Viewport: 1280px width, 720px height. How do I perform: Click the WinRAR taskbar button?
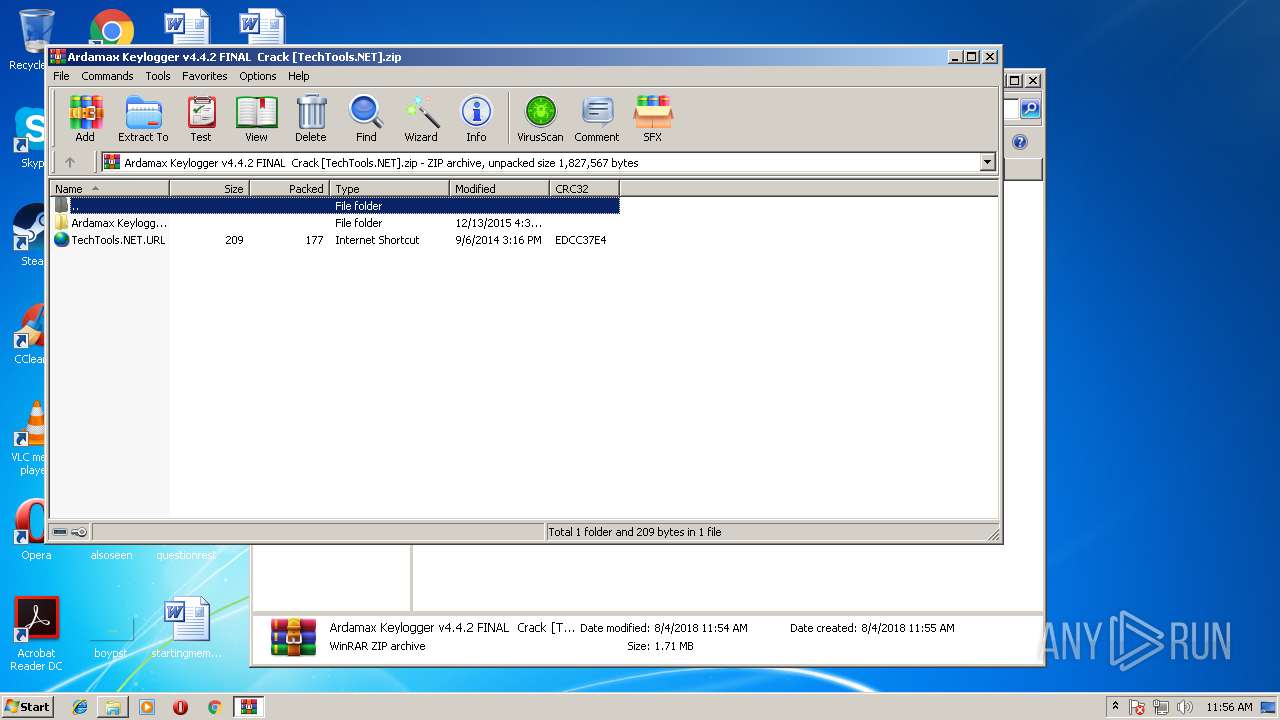tap(248, 707)
